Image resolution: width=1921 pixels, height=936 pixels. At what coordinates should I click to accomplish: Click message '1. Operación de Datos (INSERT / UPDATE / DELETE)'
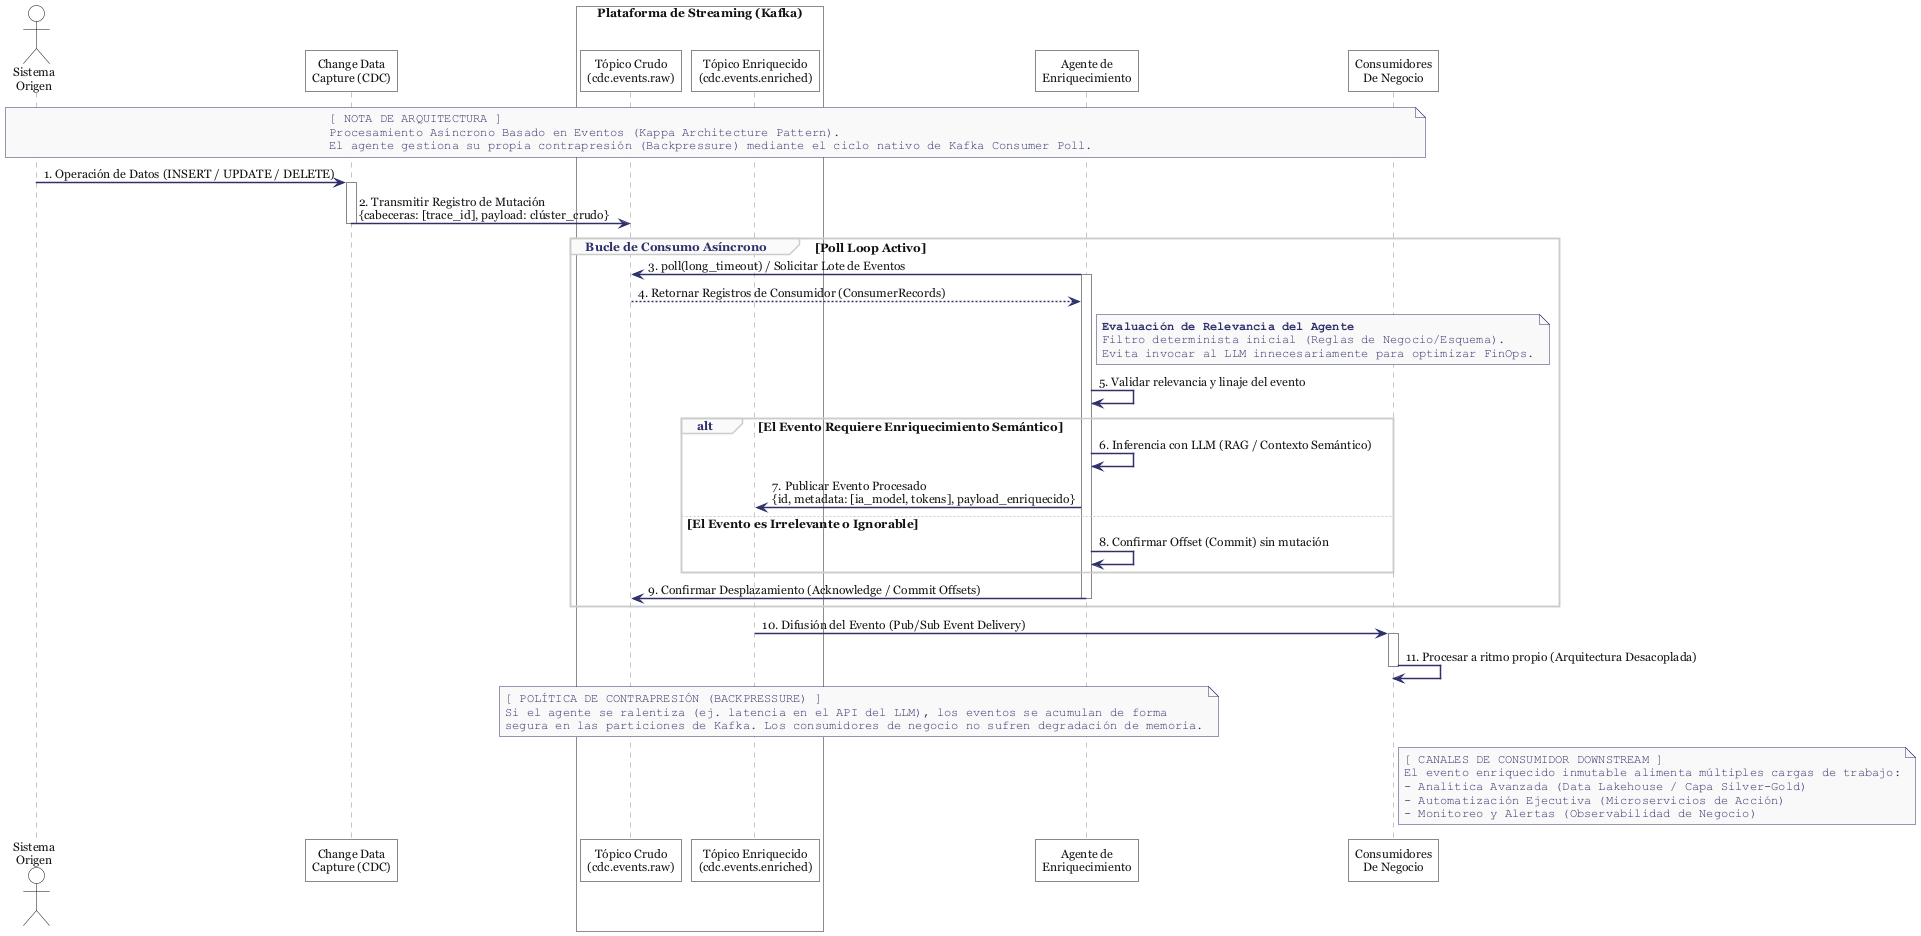pos(189,174)
